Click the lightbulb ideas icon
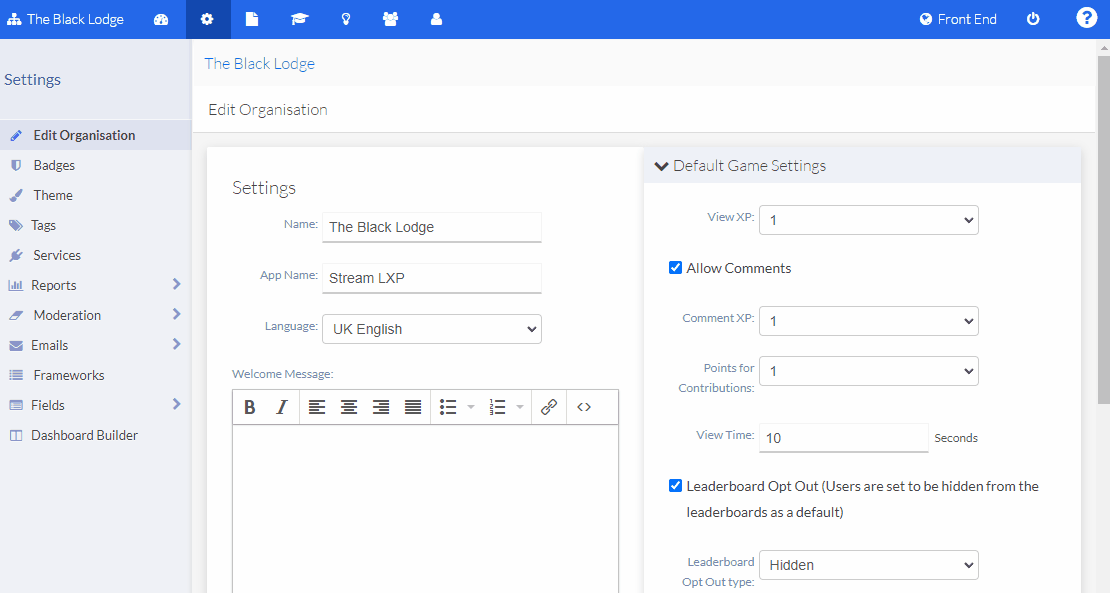Viewport: 1110px width, 593px height. coord(345,19)
